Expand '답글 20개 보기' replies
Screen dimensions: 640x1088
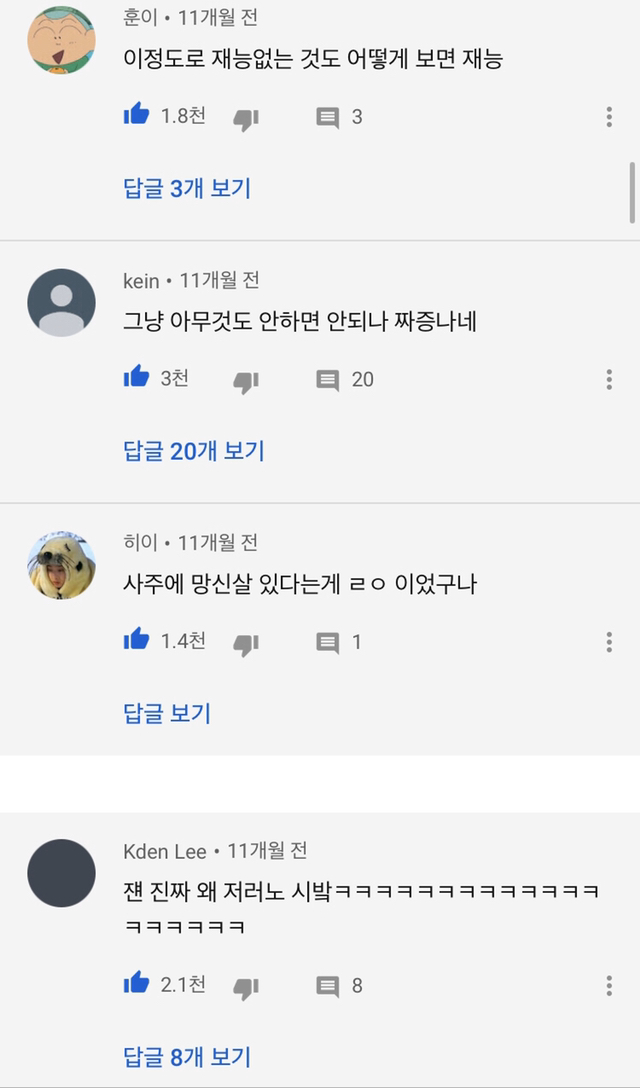[x=194, y=451]
